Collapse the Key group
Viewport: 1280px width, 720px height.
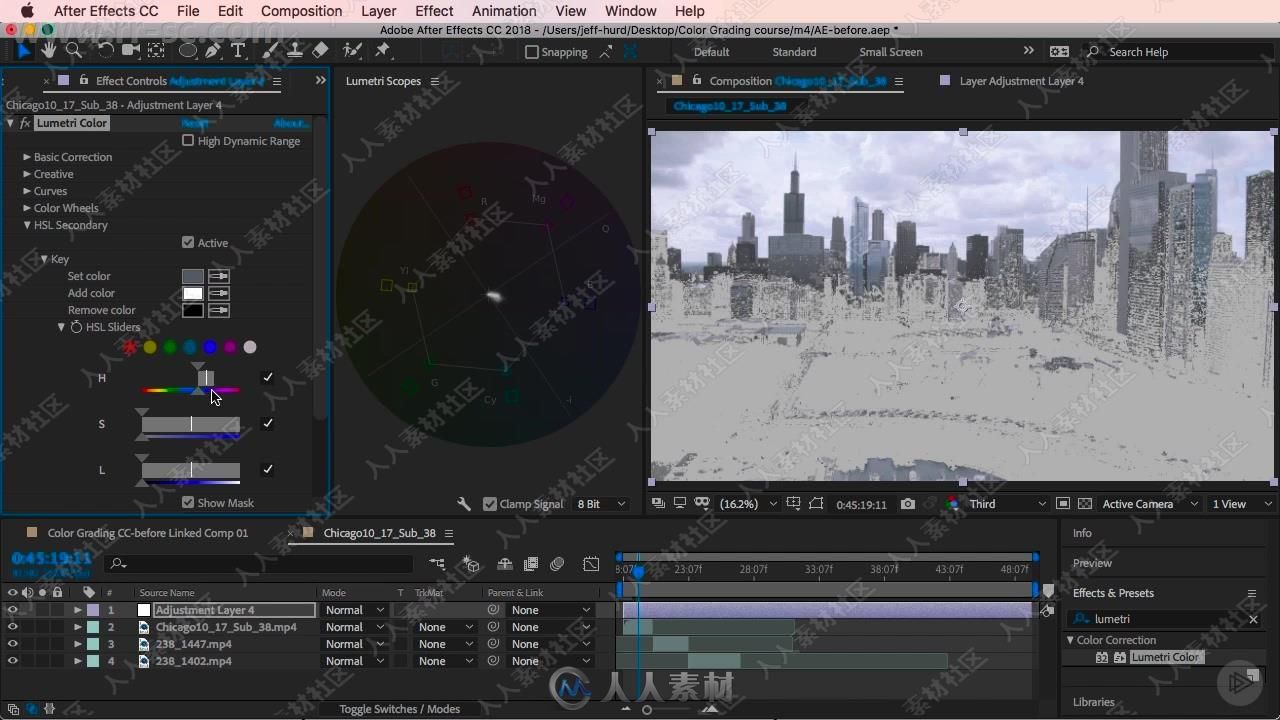[x=44, y=259]
